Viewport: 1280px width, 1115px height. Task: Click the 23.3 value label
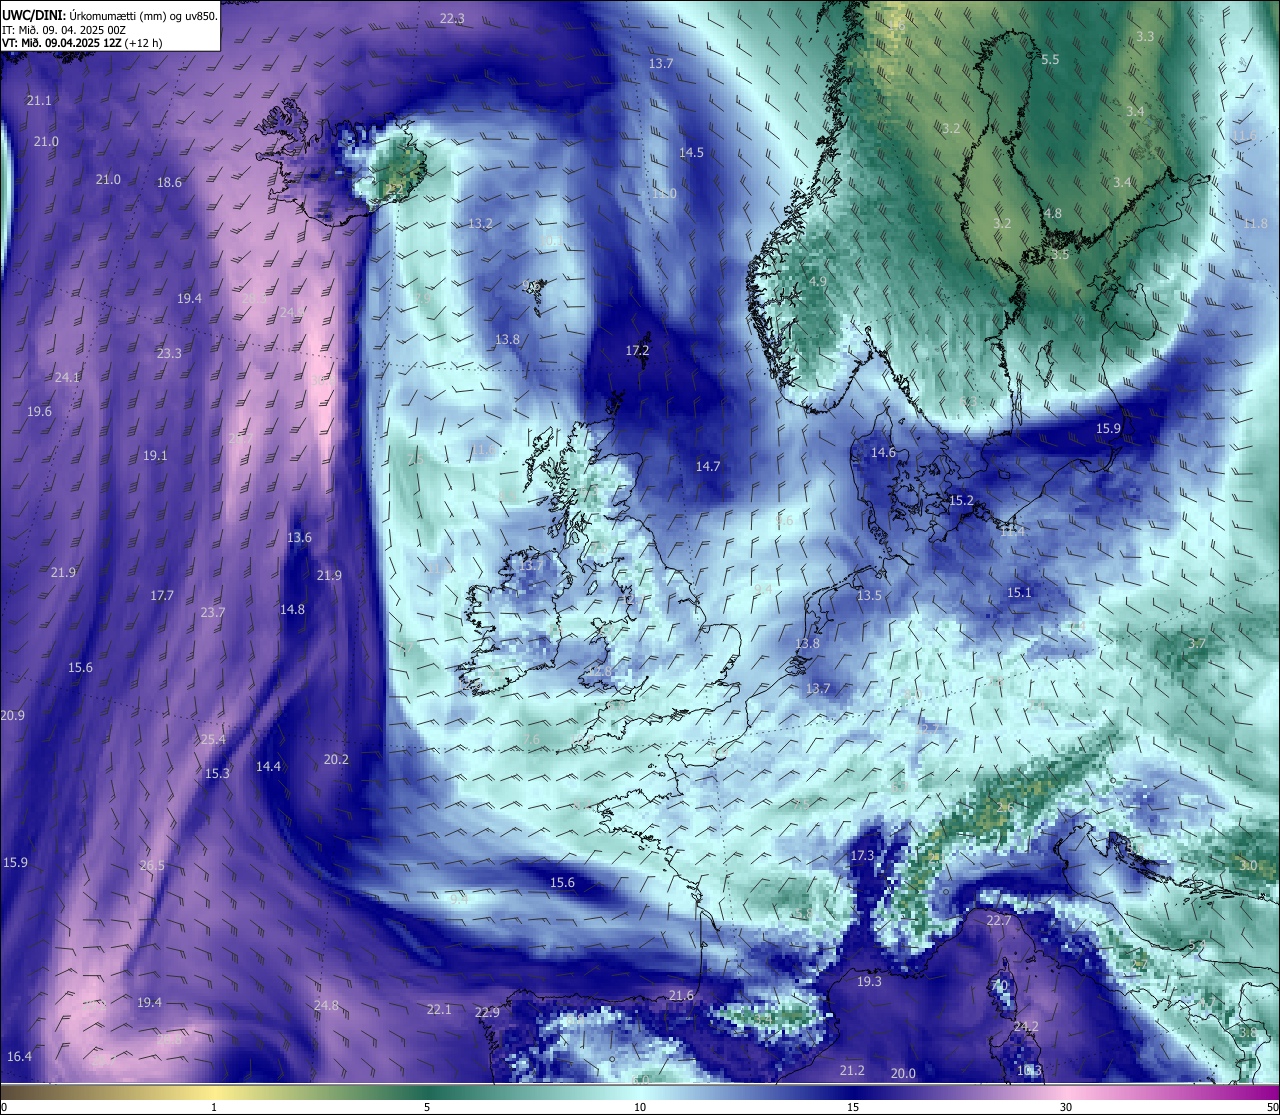169,354
